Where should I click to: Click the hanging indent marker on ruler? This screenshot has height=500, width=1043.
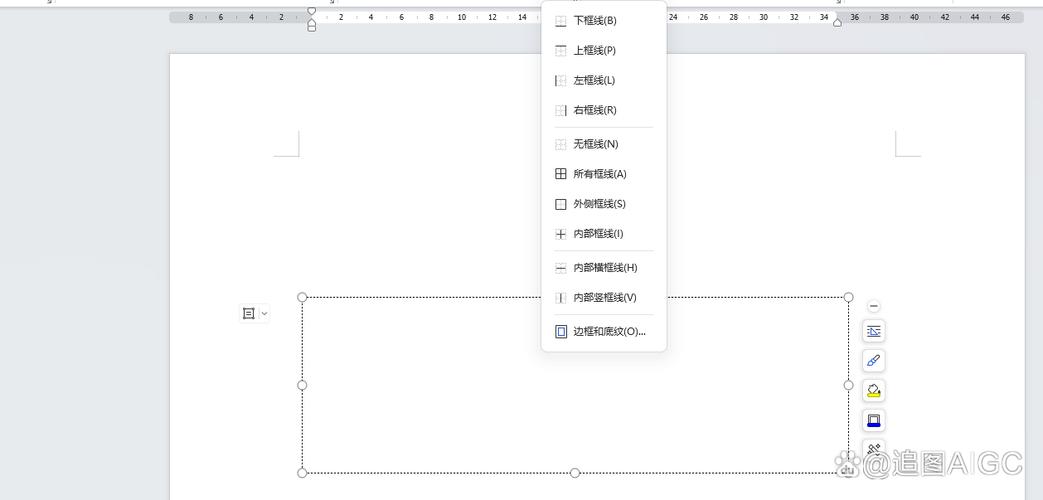[311, 22]
